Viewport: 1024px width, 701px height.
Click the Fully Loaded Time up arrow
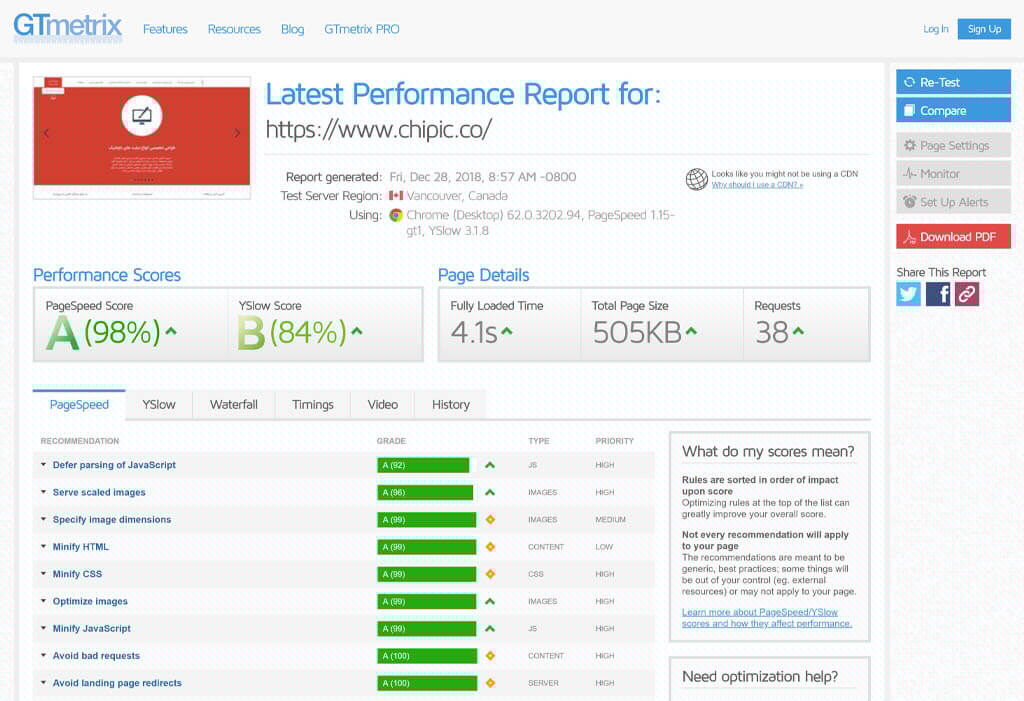pos(507,331)
